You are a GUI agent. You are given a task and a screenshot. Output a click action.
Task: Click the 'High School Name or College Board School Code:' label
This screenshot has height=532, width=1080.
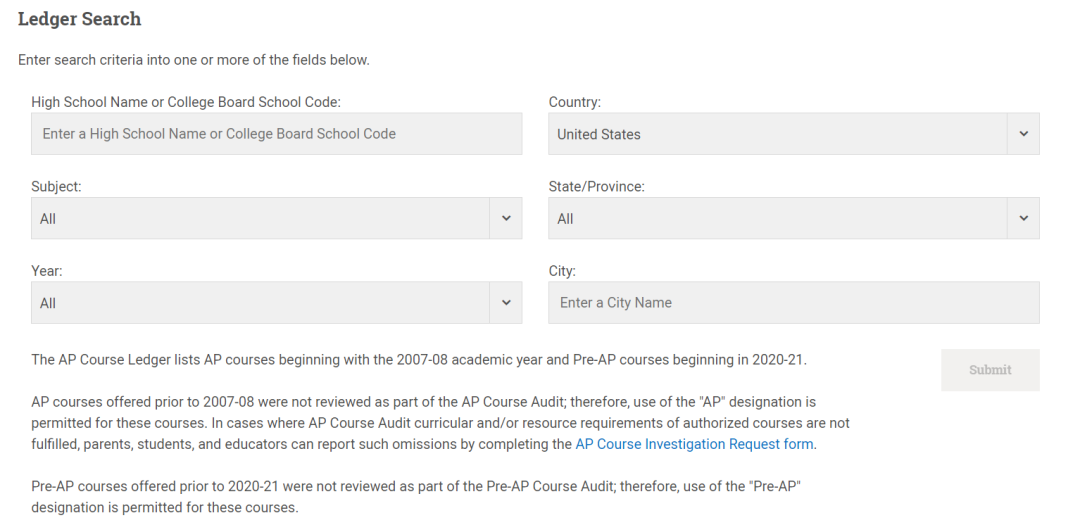(186, 102)
